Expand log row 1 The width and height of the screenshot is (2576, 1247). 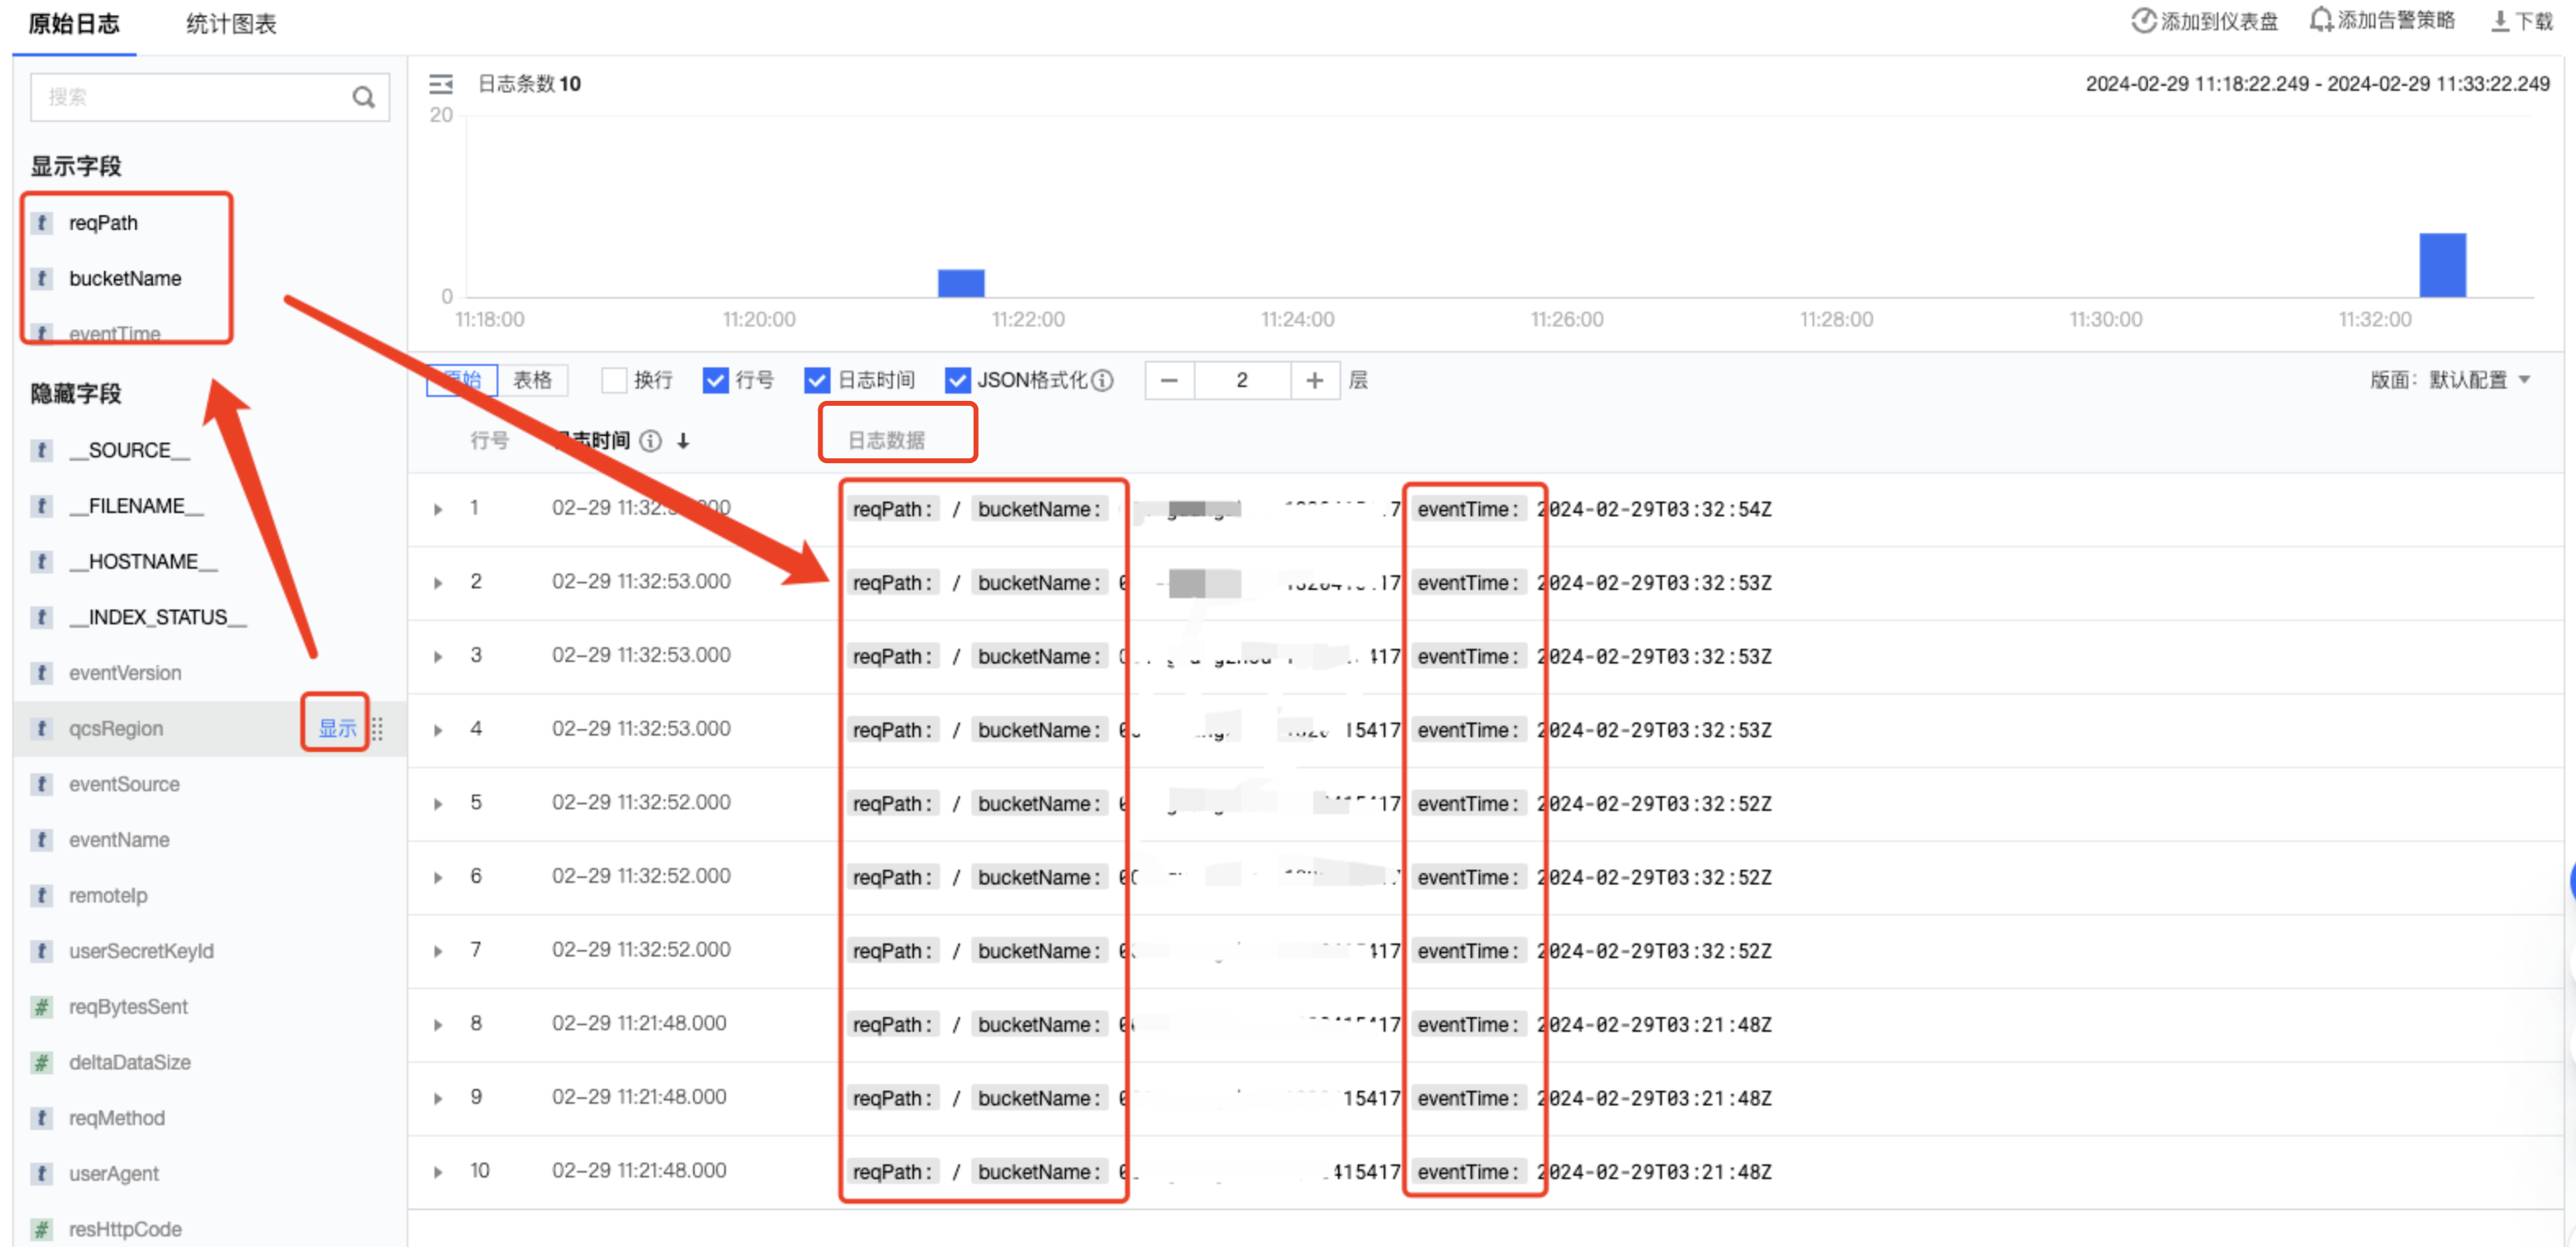[438, 509]
